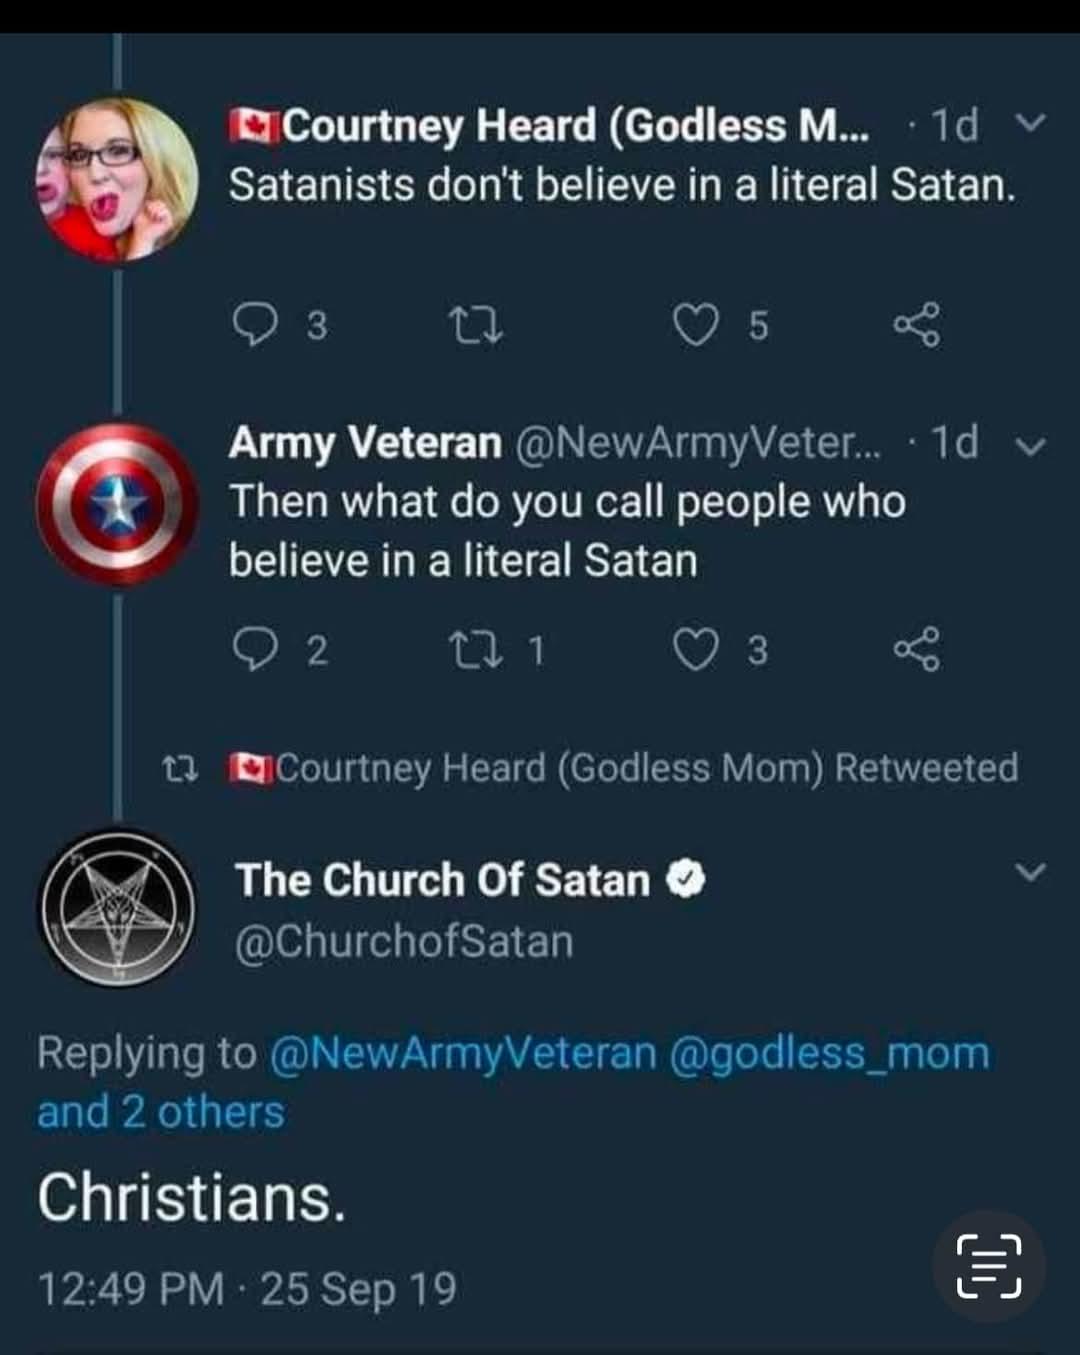Open the @NewArmyVeteran mention link
This screenshot has height=1355, width=1080.
click(x=463, y=1053)
